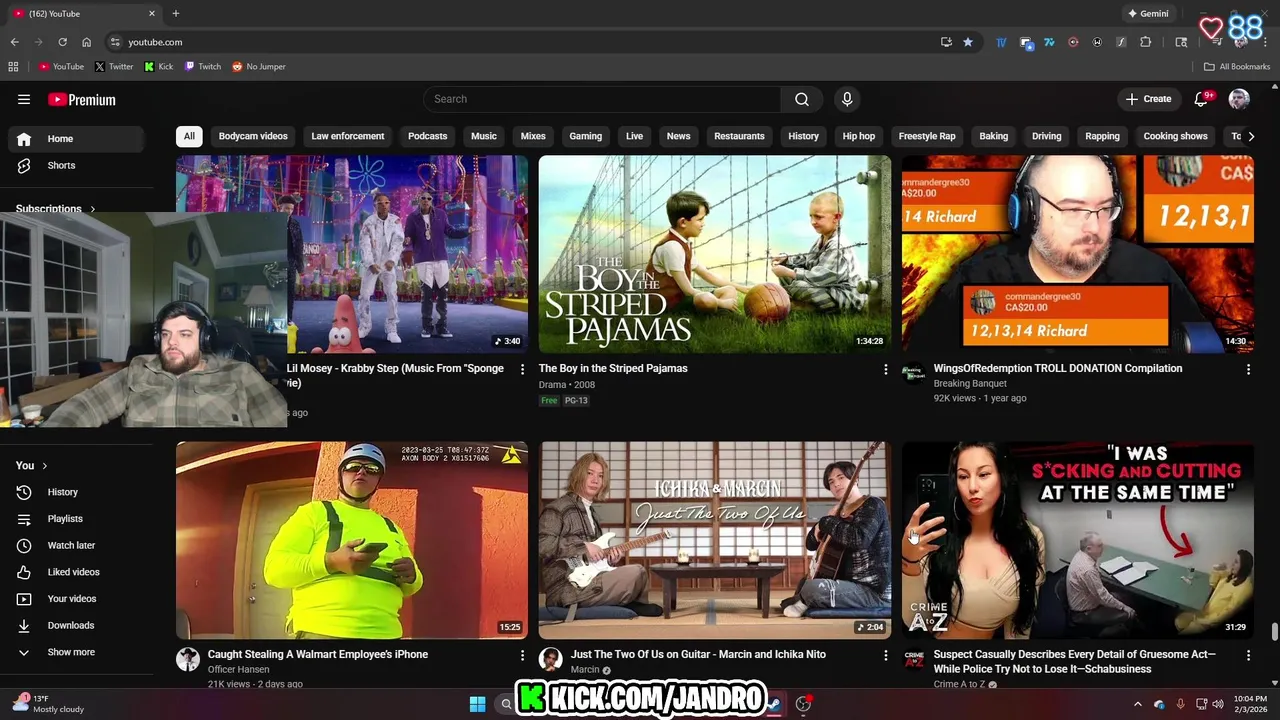
Task: Click the Create button
Action: [x=1148, y=99]
